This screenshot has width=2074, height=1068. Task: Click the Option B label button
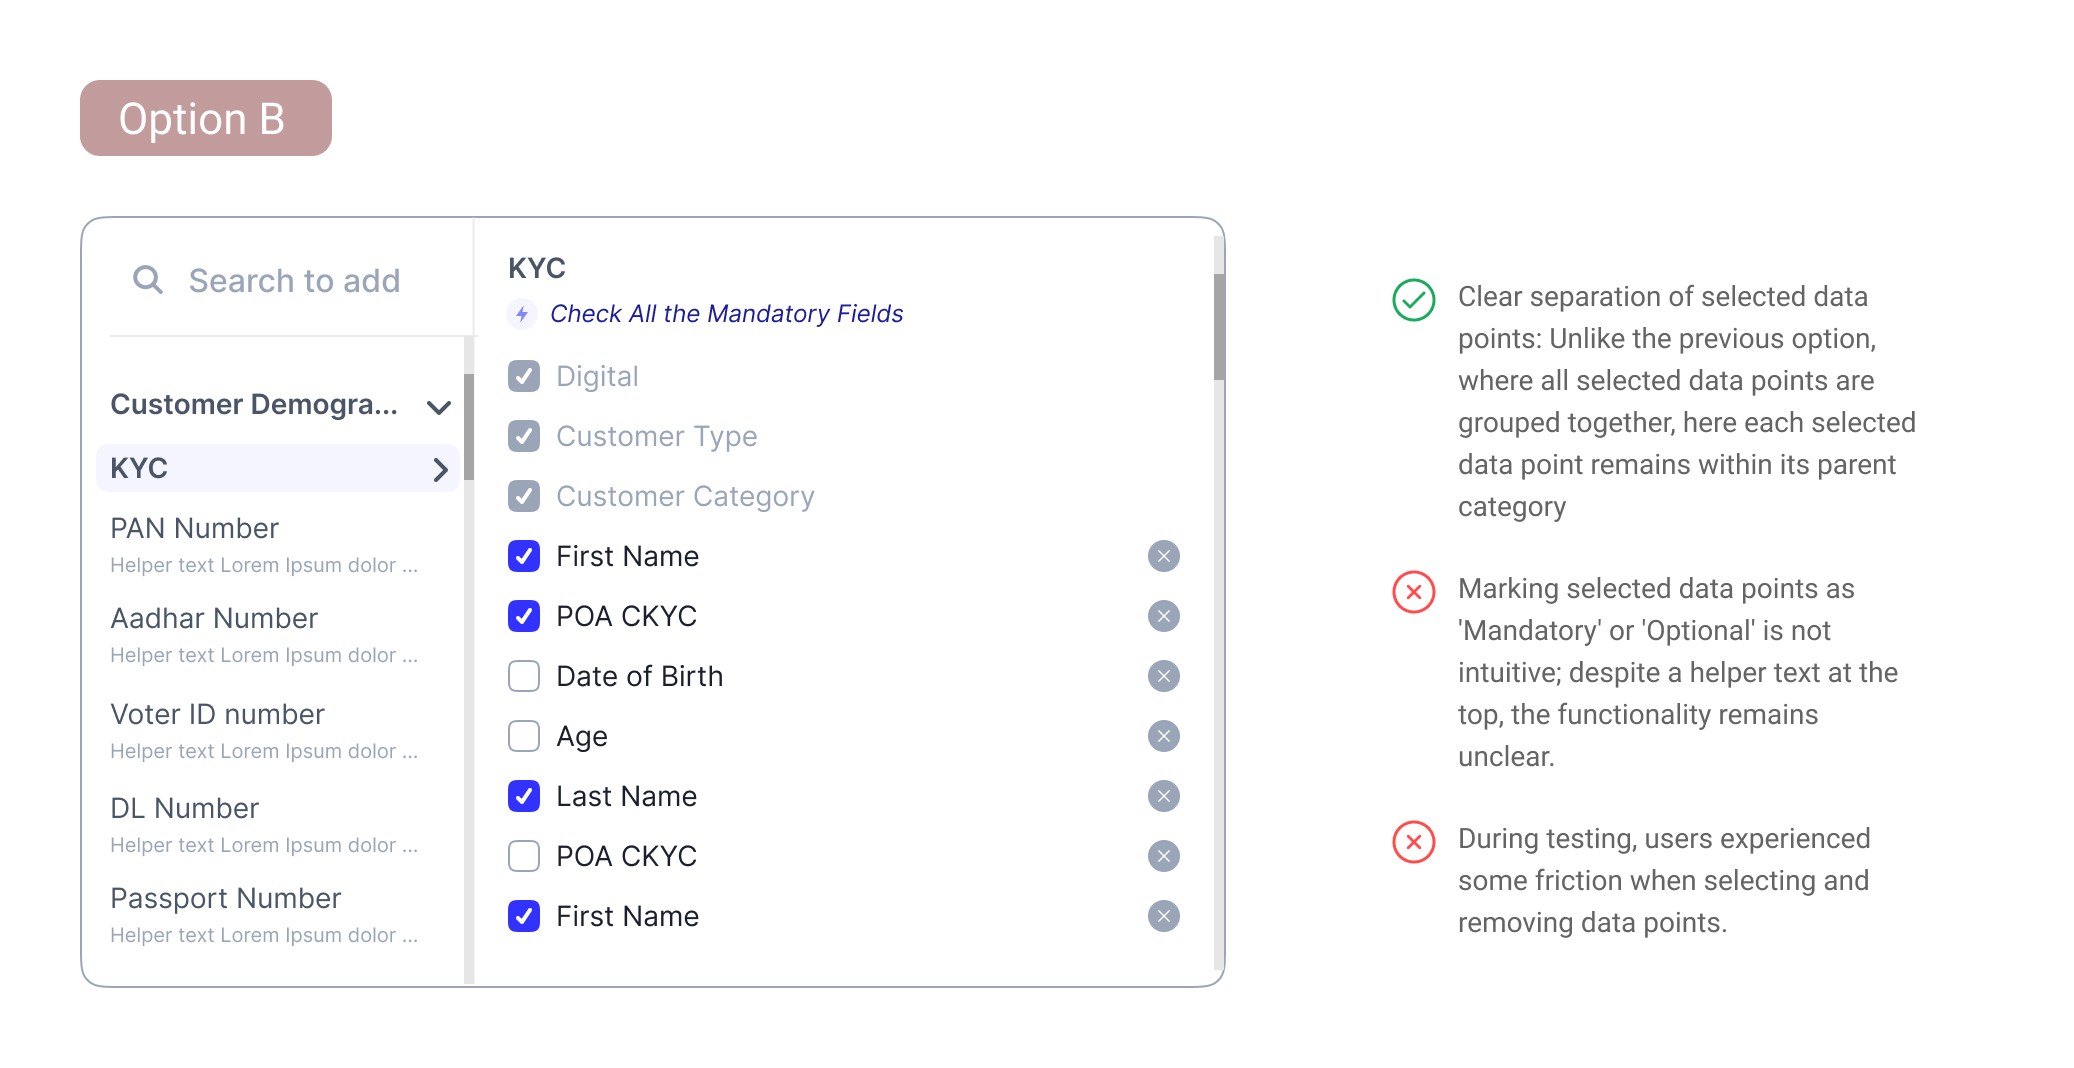(x=206, y=118)
